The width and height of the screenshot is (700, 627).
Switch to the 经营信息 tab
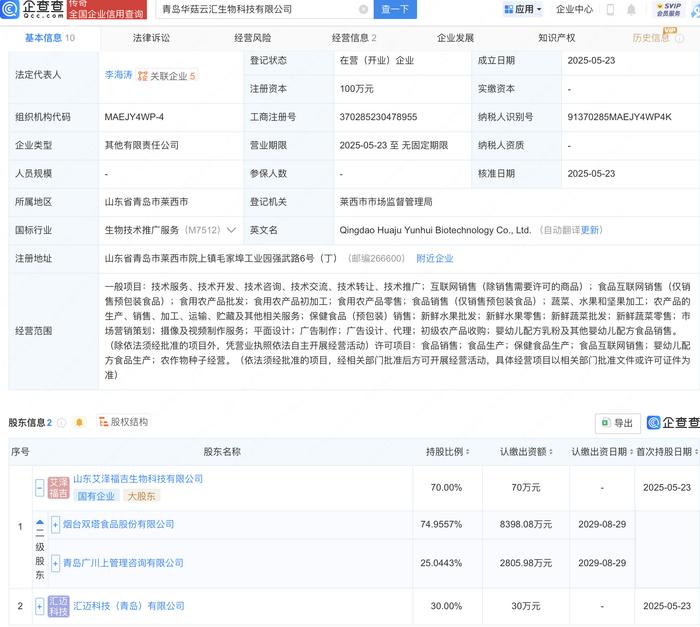[354, 38]
